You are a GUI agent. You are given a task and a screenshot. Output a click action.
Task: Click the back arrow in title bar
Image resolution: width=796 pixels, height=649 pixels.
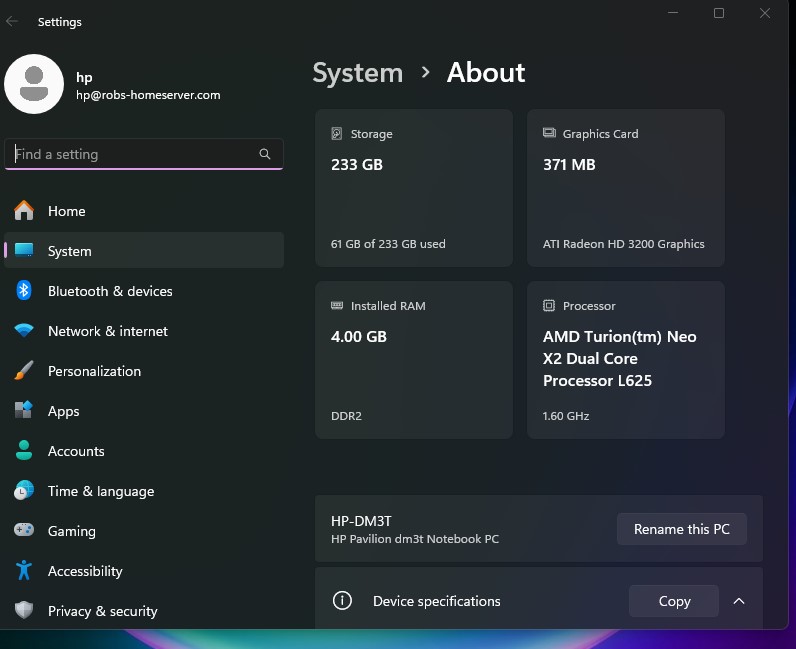pyautogui.click(x=13, y=21)
